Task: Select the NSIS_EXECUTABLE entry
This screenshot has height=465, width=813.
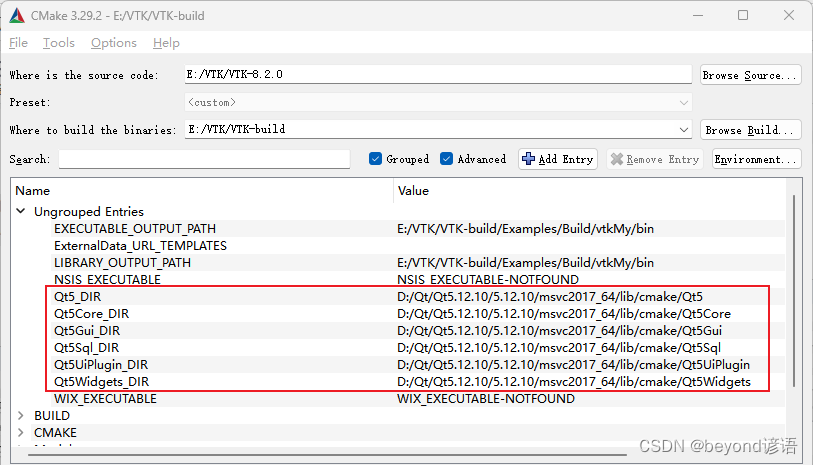Action: coord(107,279)
